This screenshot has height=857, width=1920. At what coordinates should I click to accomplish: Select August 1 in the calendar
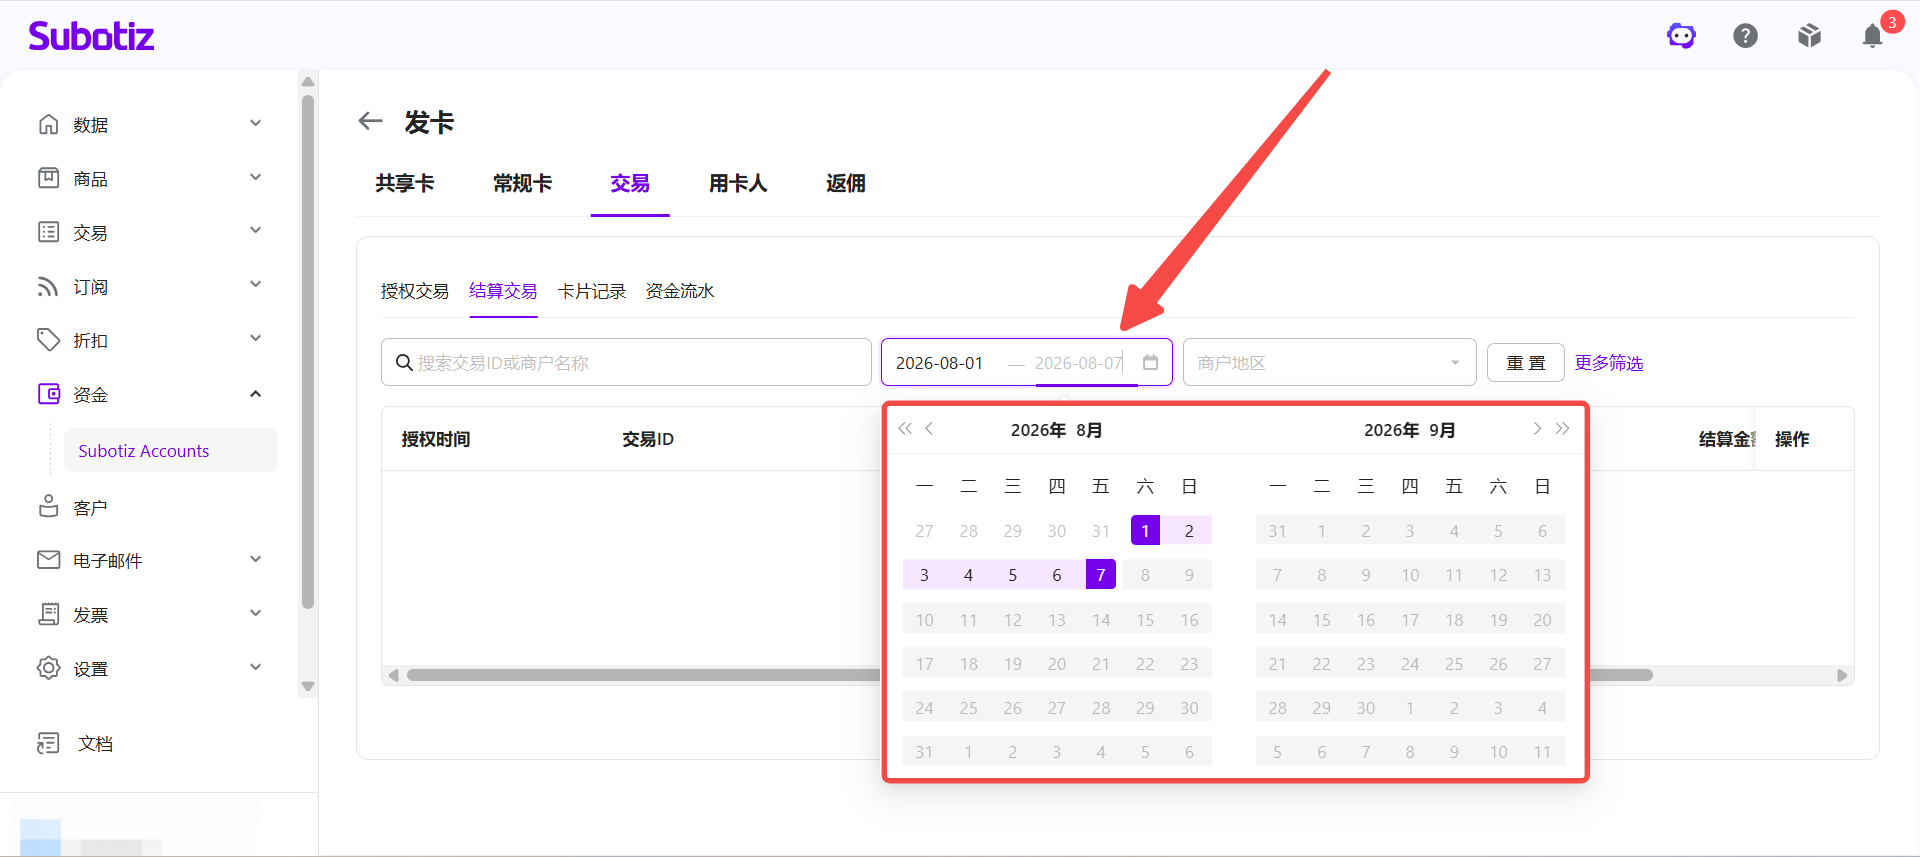pos(1145,530)
